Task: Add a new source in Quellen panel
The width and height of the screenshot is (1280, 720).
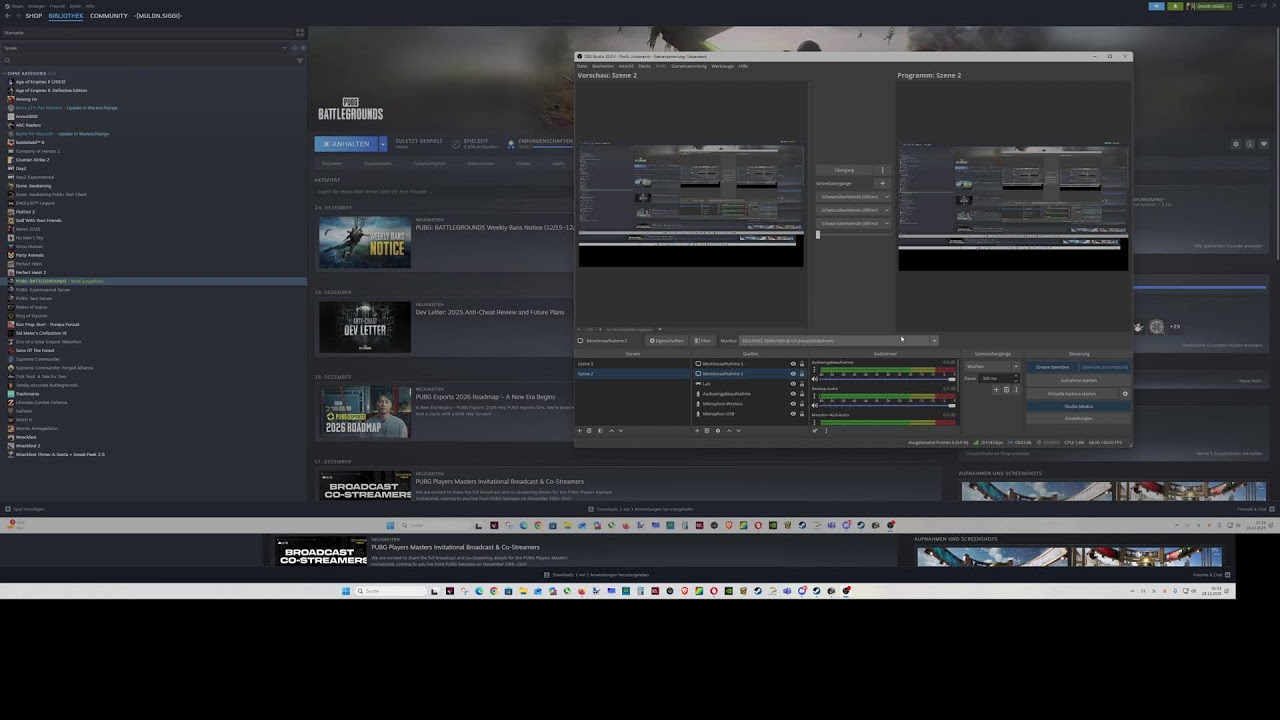Action: 697,431
